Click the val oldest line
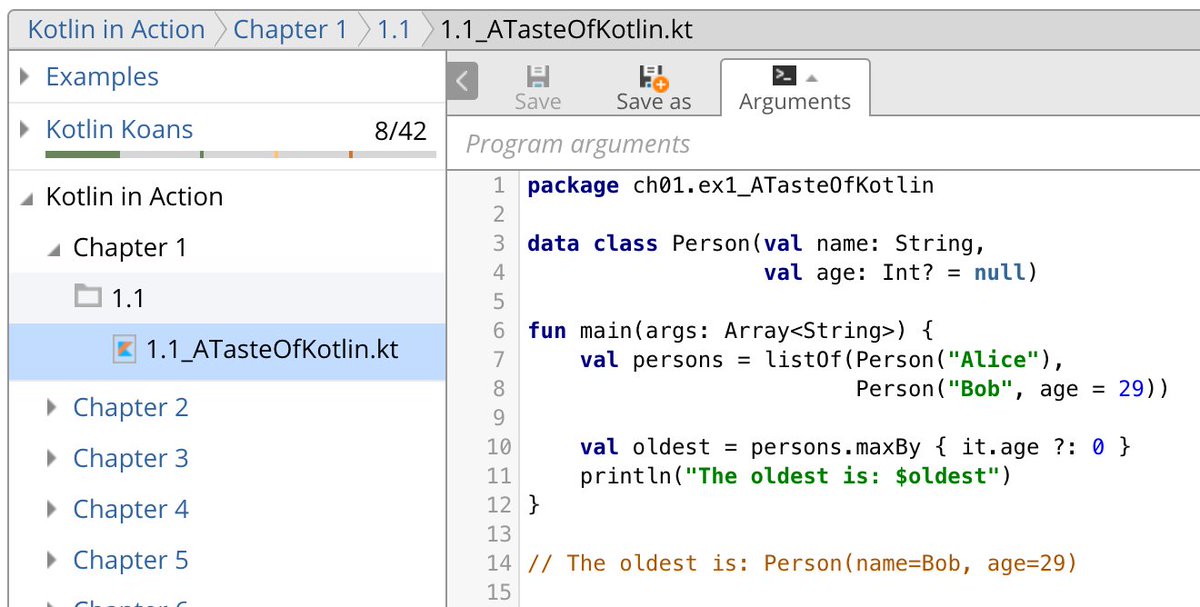1200x607 pixels. point(855,447)
